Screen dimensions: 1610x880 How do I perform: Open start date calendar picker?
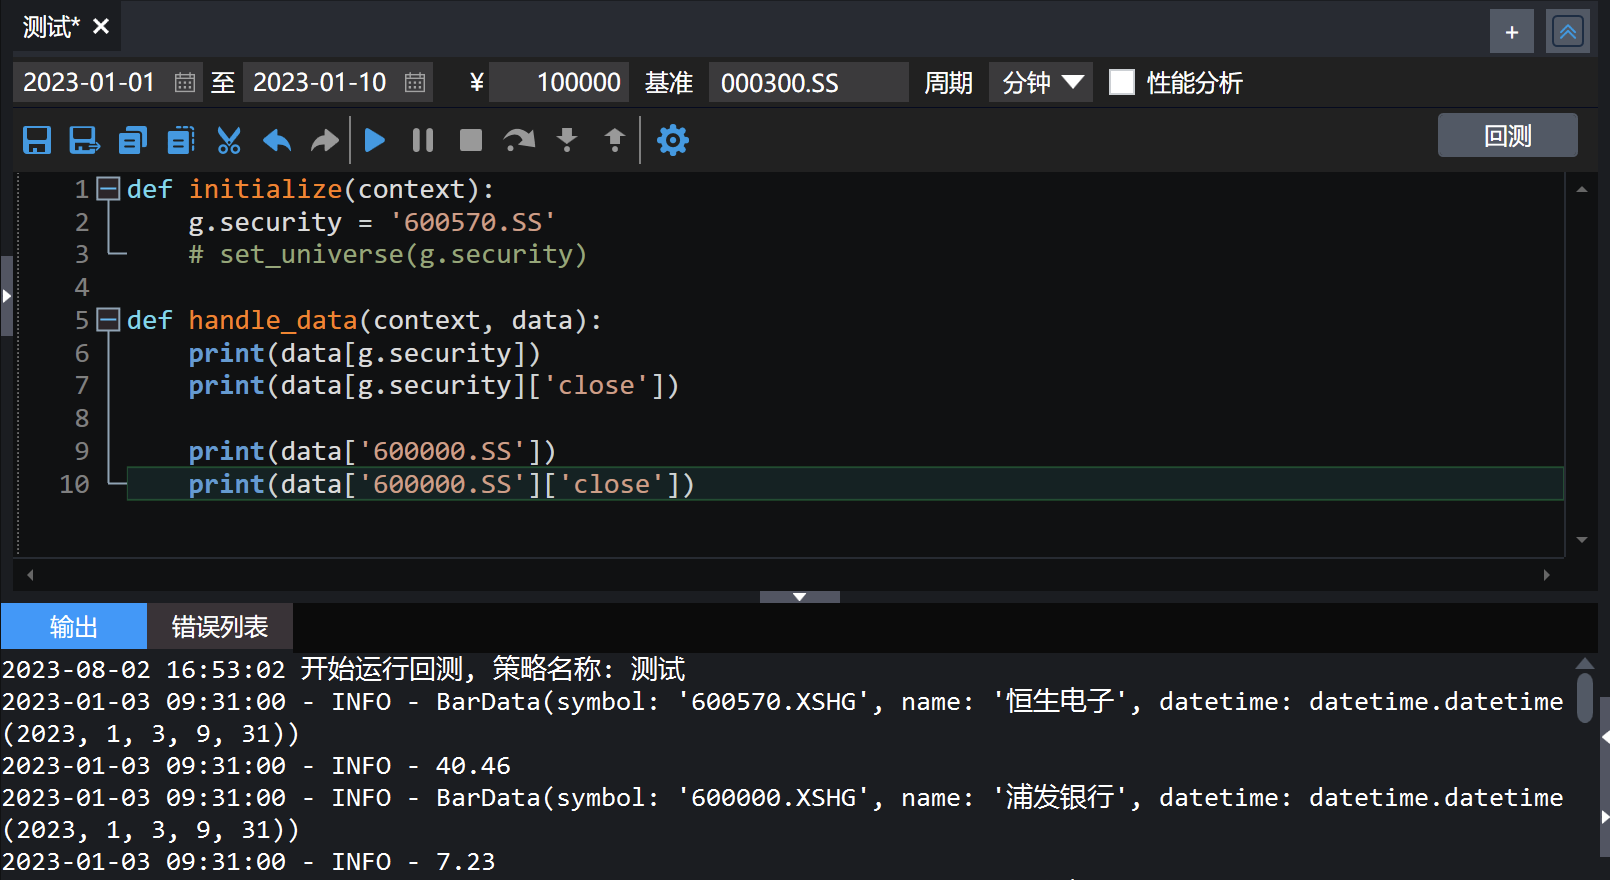click(185, 82)
